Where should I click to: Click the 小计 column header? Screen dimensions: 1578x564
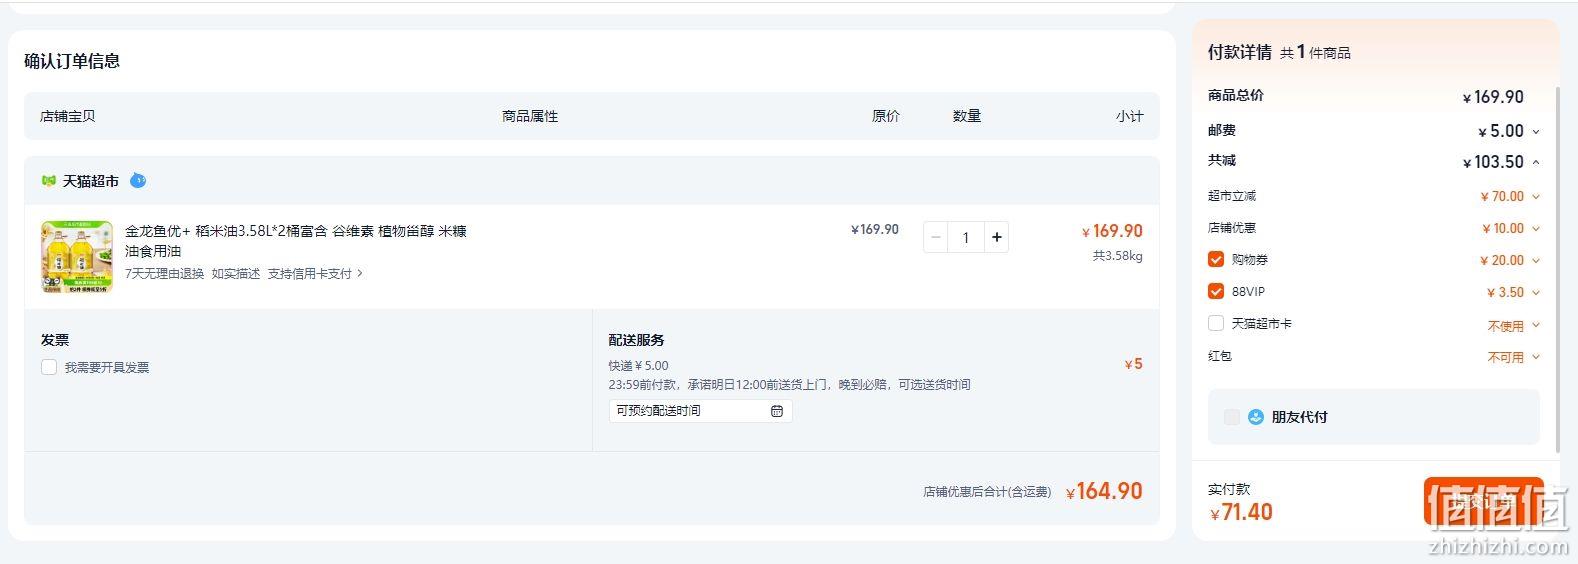[1130, 116]
